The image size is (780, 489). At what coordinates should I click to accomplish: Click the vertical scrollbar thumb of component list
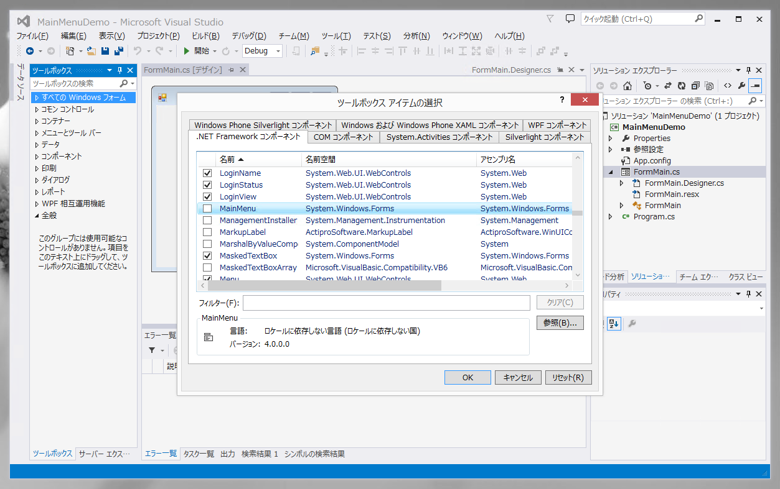click(578, 213)
